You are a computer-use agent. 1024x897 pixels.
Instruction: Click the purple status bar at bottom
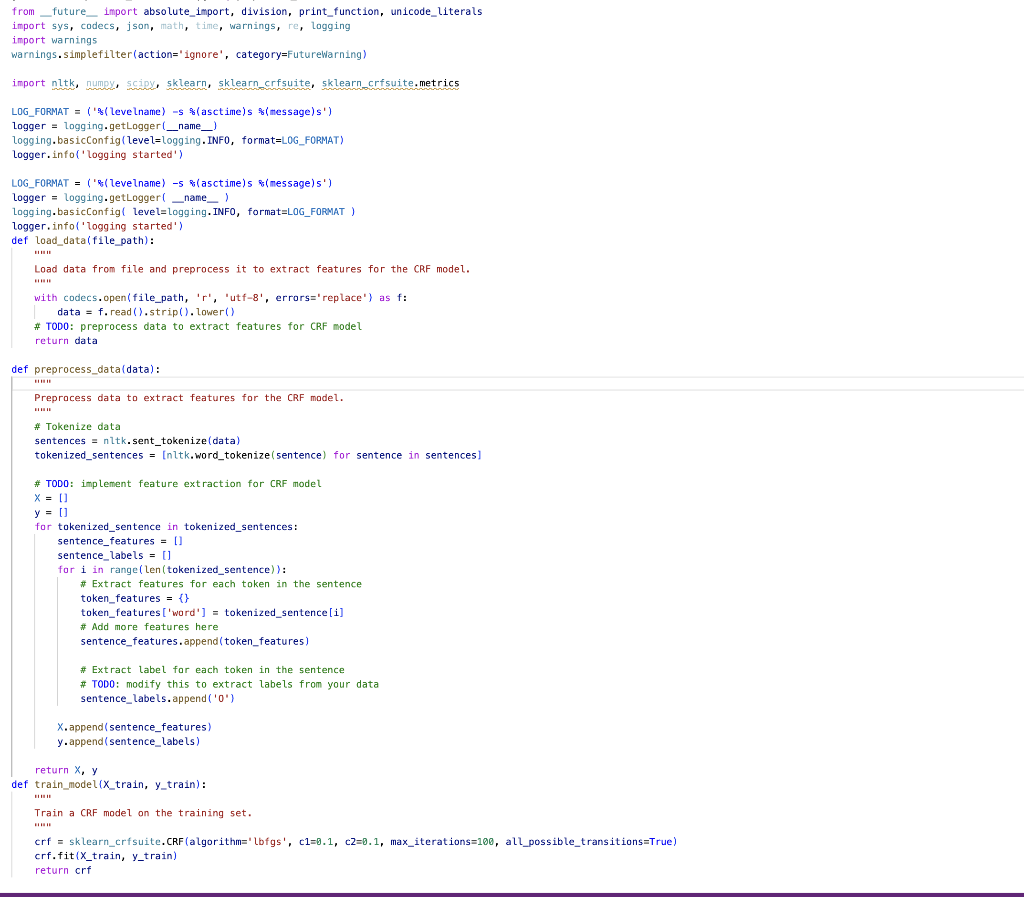pos(512,888)
